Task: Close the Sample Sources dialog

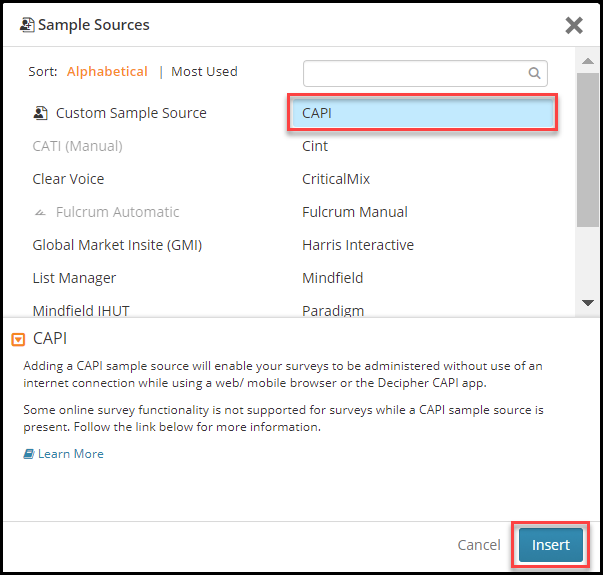Action: coord(574,25)
